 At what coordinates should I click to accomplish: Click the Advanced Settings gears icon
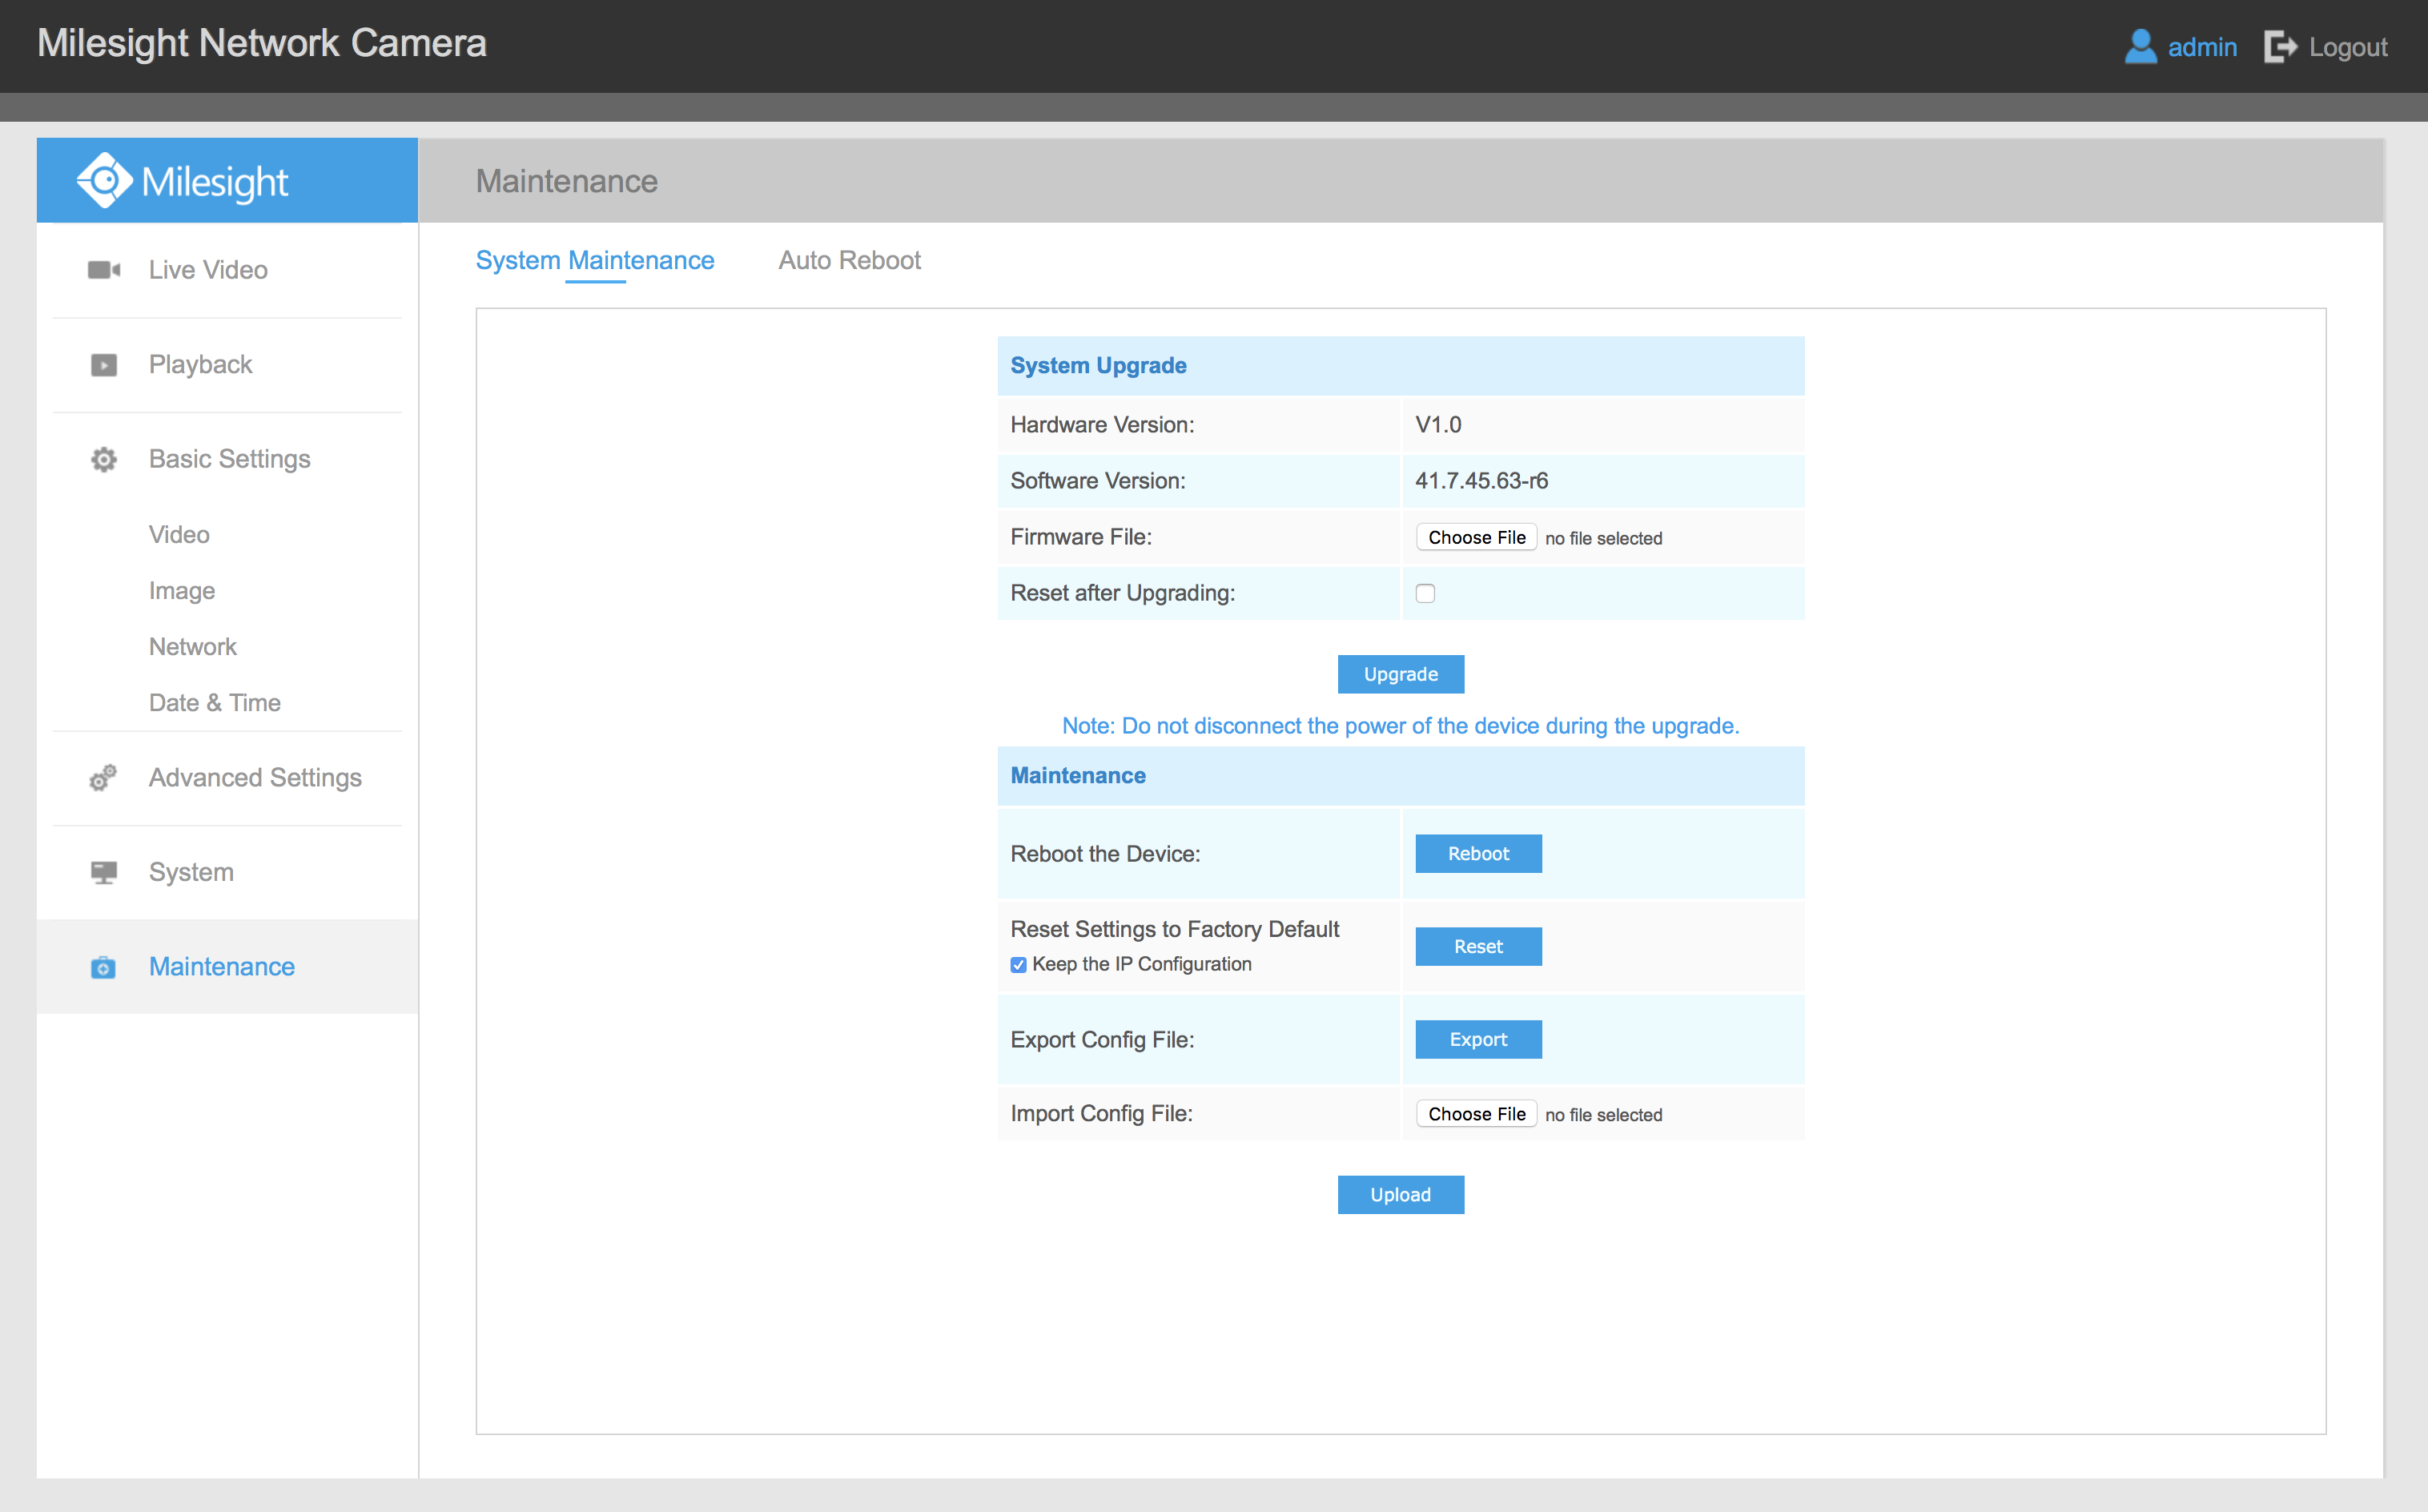(x=103, y=778)
